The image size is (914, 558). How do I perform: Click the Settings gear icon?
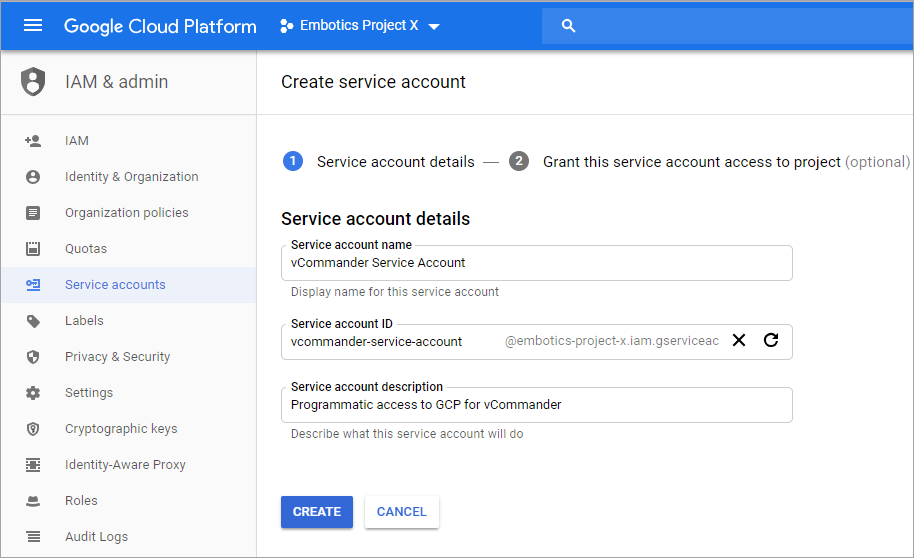pos(33,393)
